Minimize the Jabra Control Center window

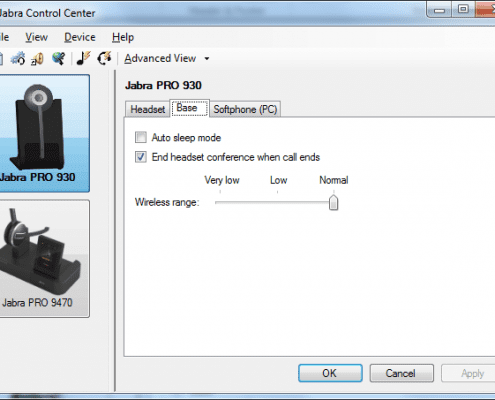coord(439,10)
